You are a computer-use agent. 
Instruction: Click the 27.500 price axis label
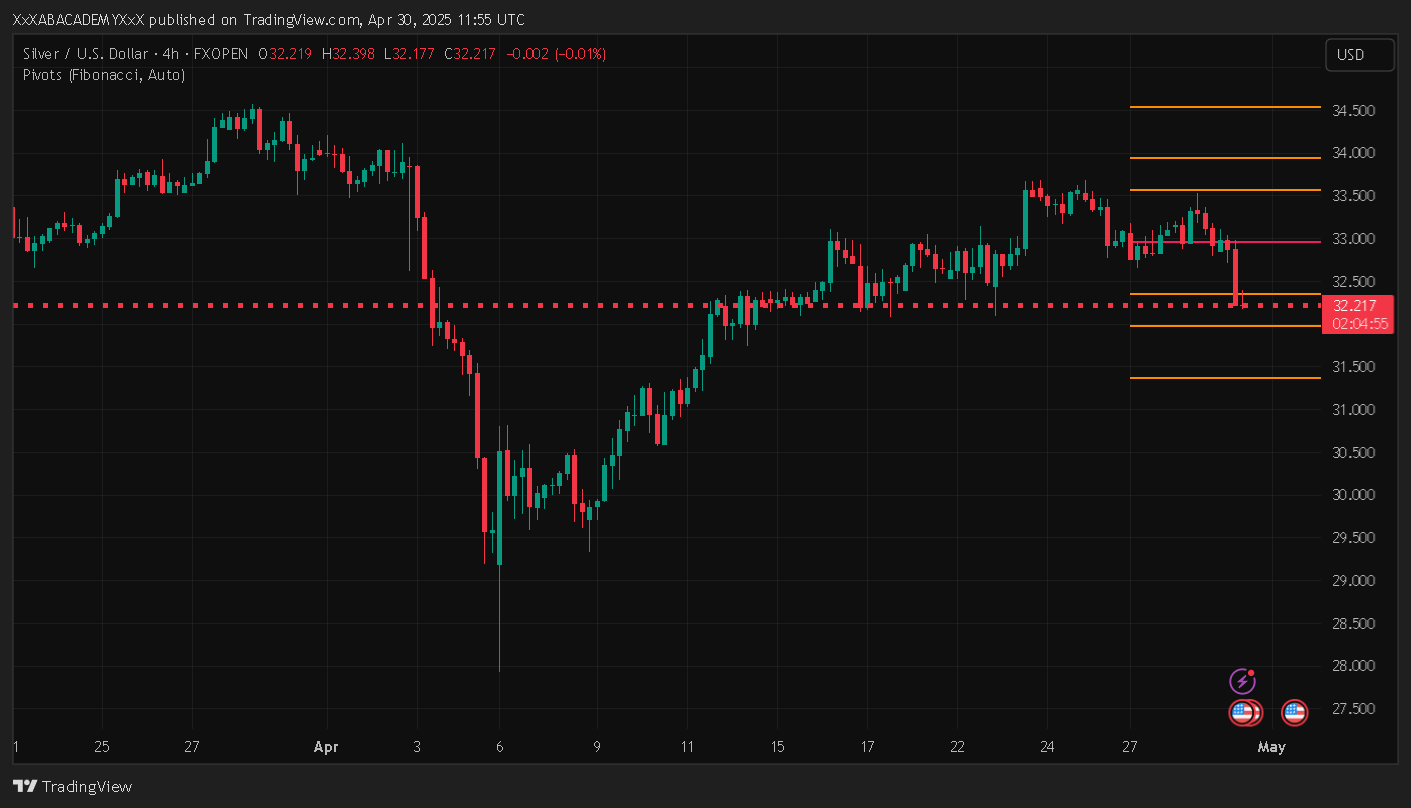click(1353, 709)
